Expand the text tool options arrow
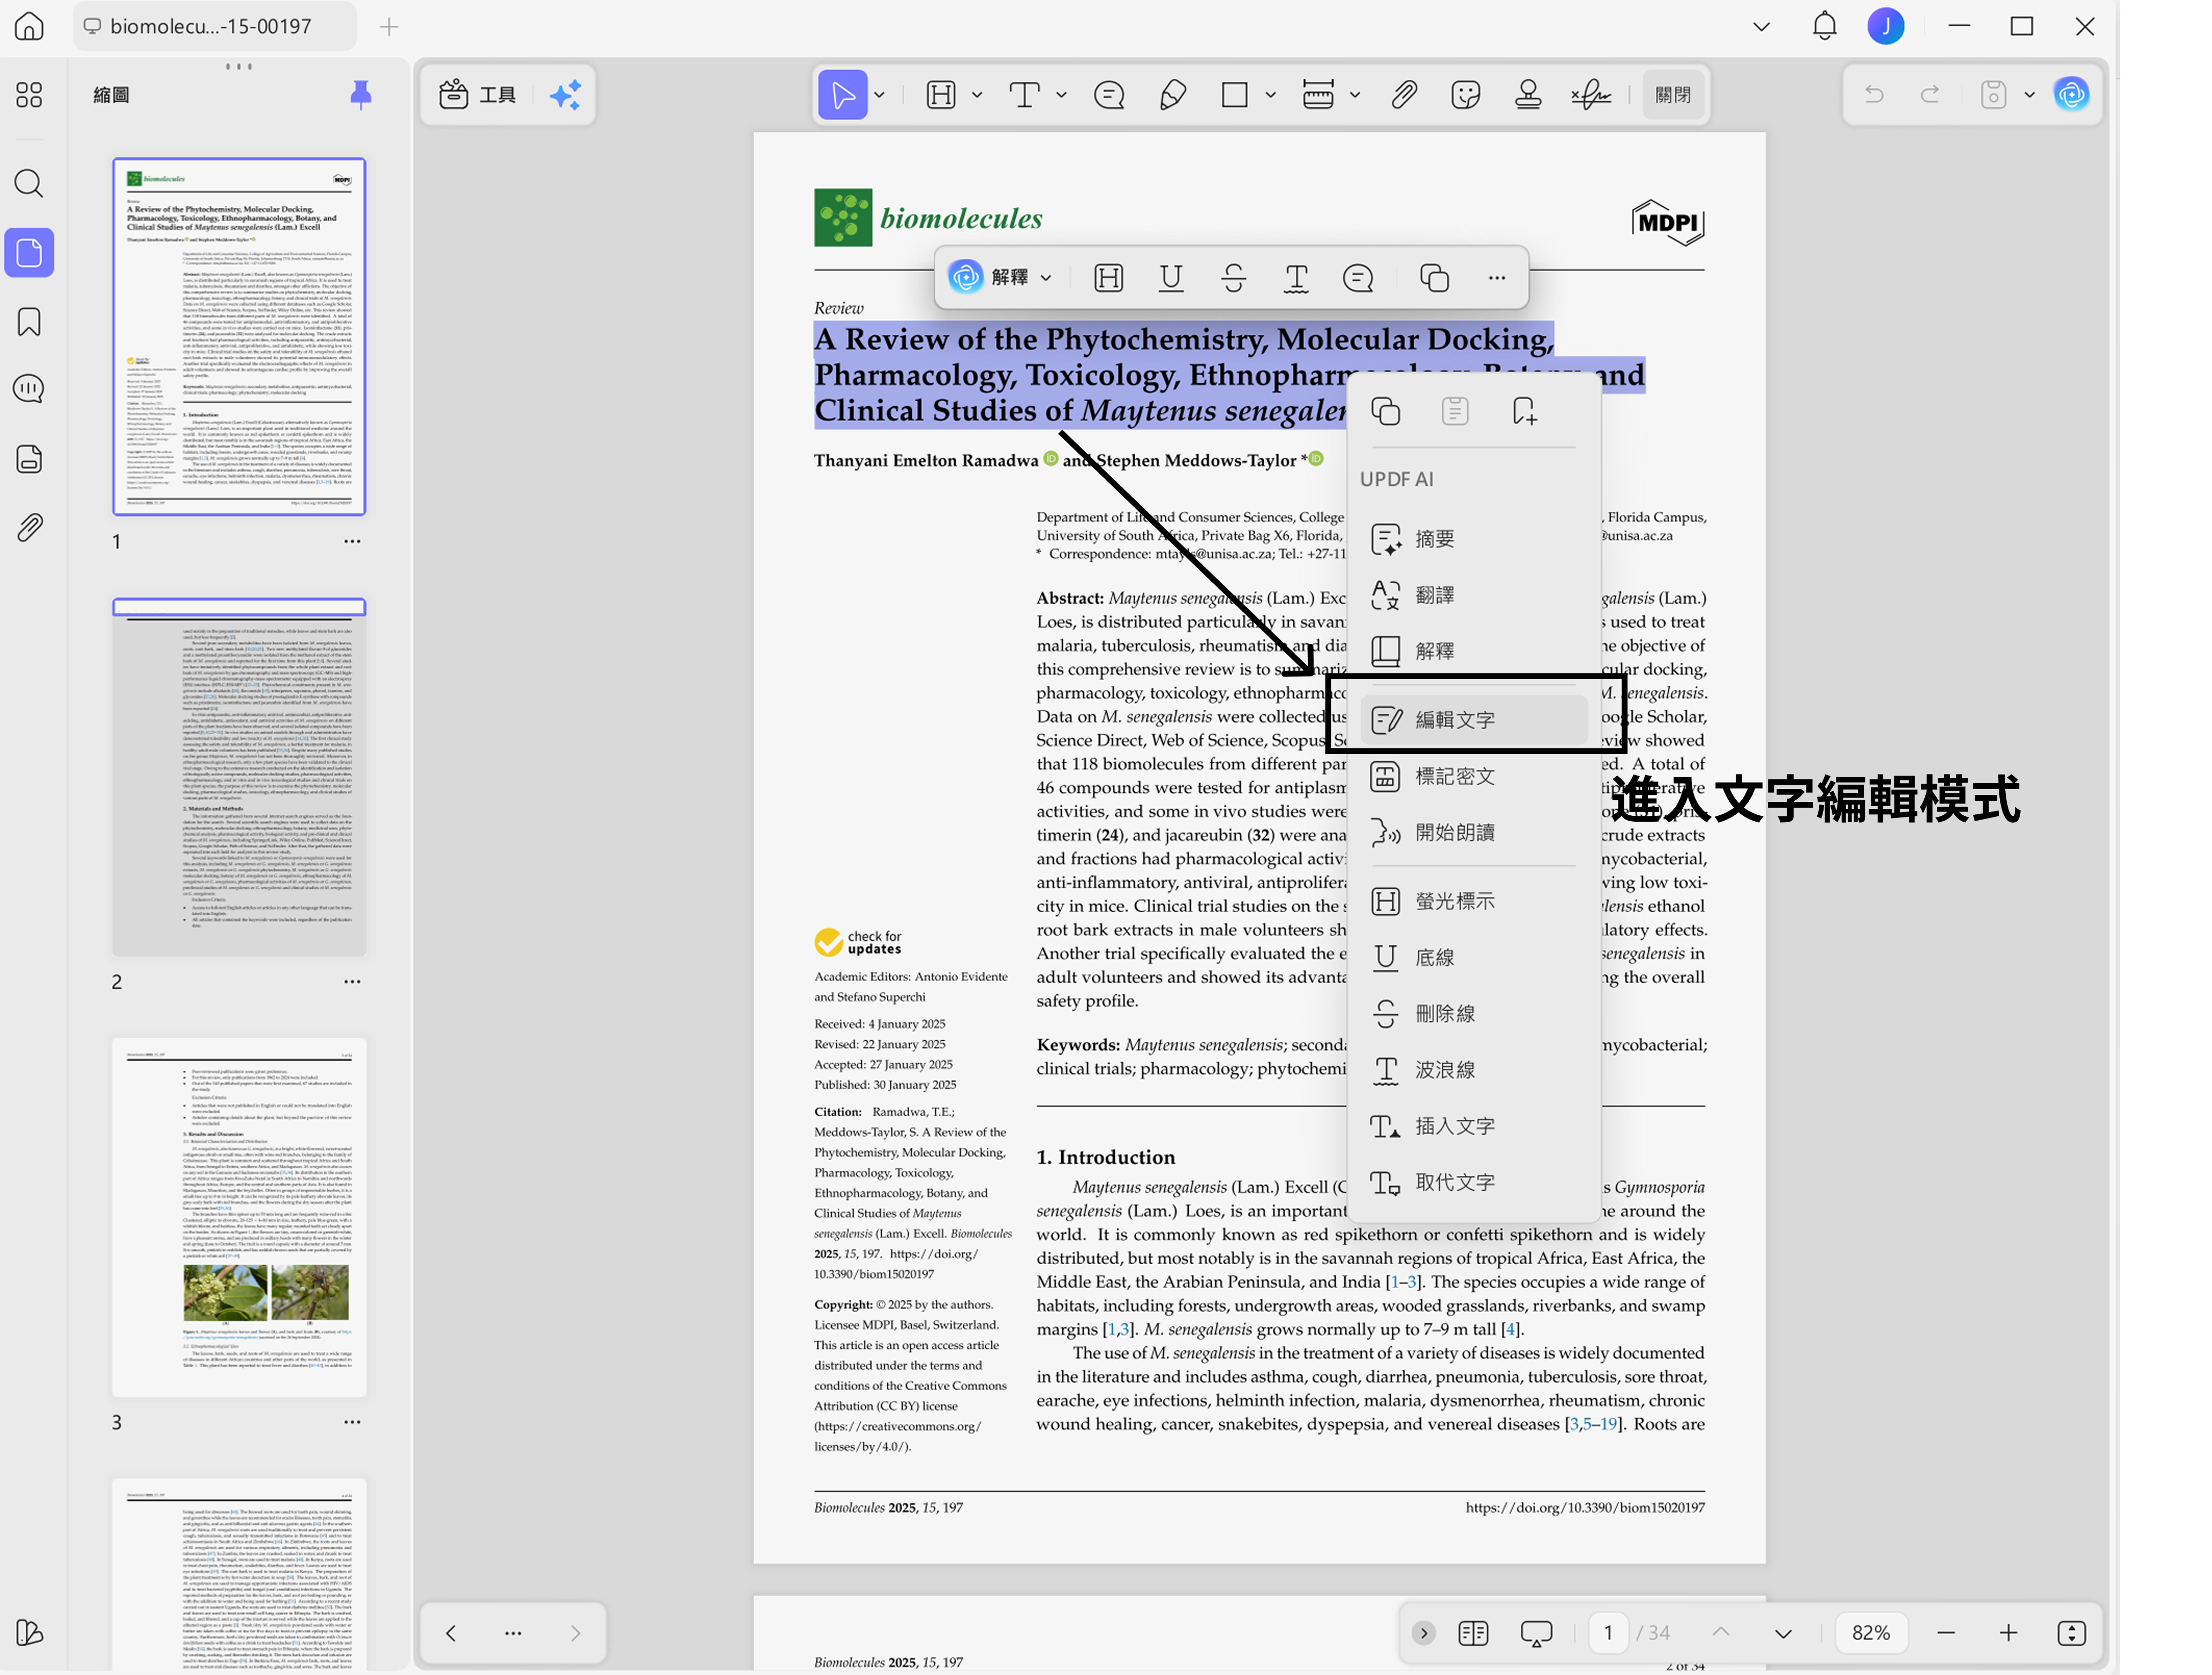The height and width of the screenshot is (1675, 2212). point(1061,95)
